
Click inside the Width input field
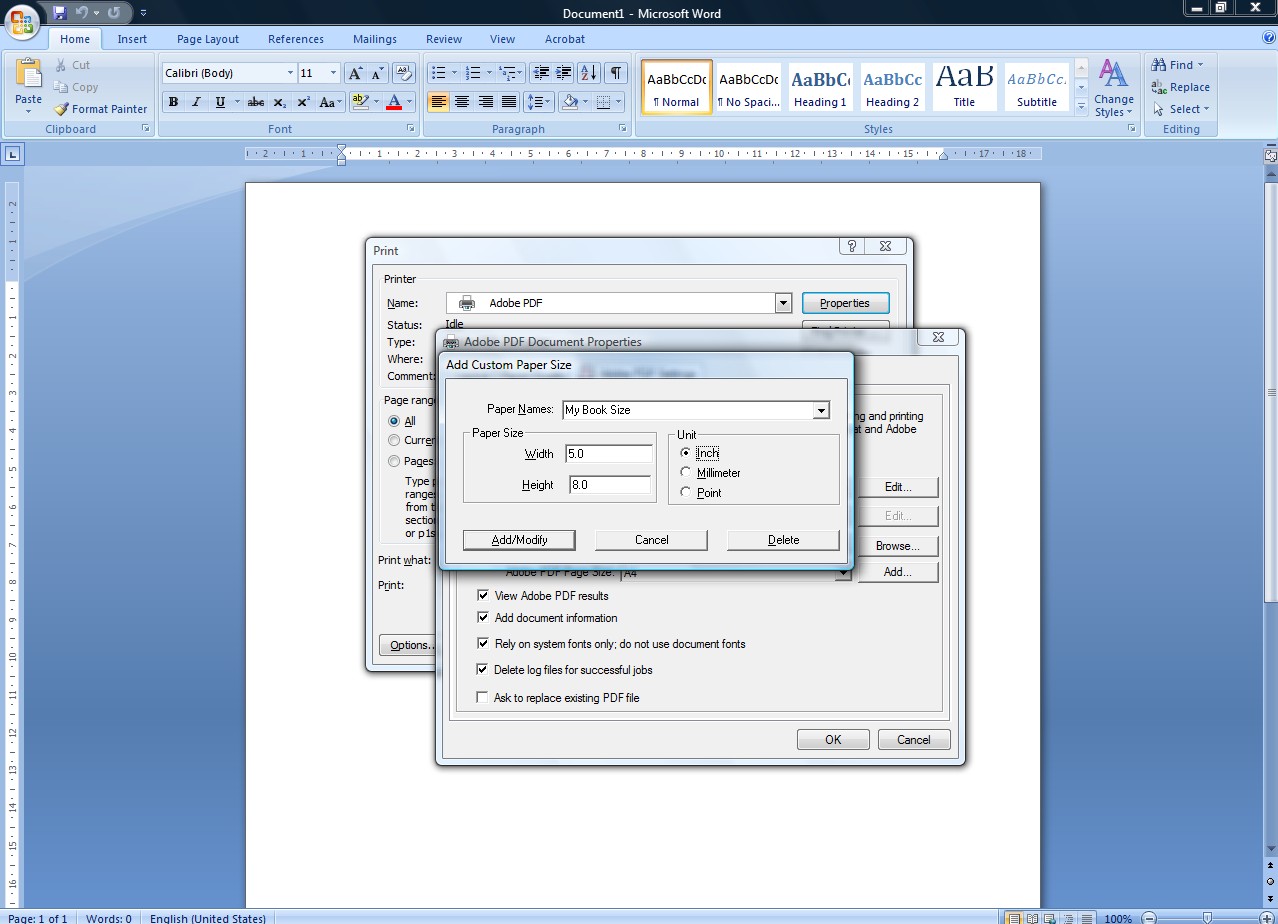(609, 453)
